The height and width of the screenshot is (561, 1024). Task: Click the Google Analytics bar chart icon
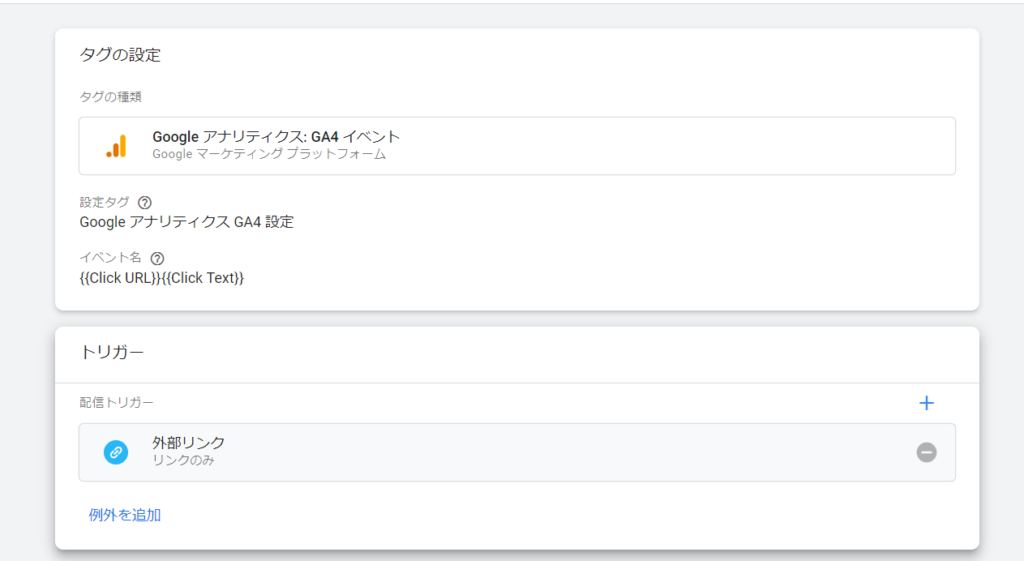click(x=116, y=146)
